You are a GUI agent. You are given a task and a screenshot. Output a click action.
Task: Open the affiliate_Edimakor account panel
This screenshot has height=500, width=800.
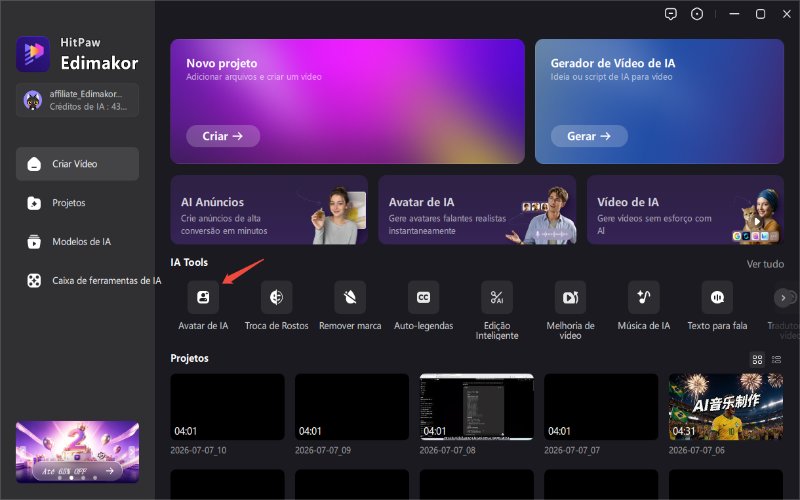click(x=77, y=100)
